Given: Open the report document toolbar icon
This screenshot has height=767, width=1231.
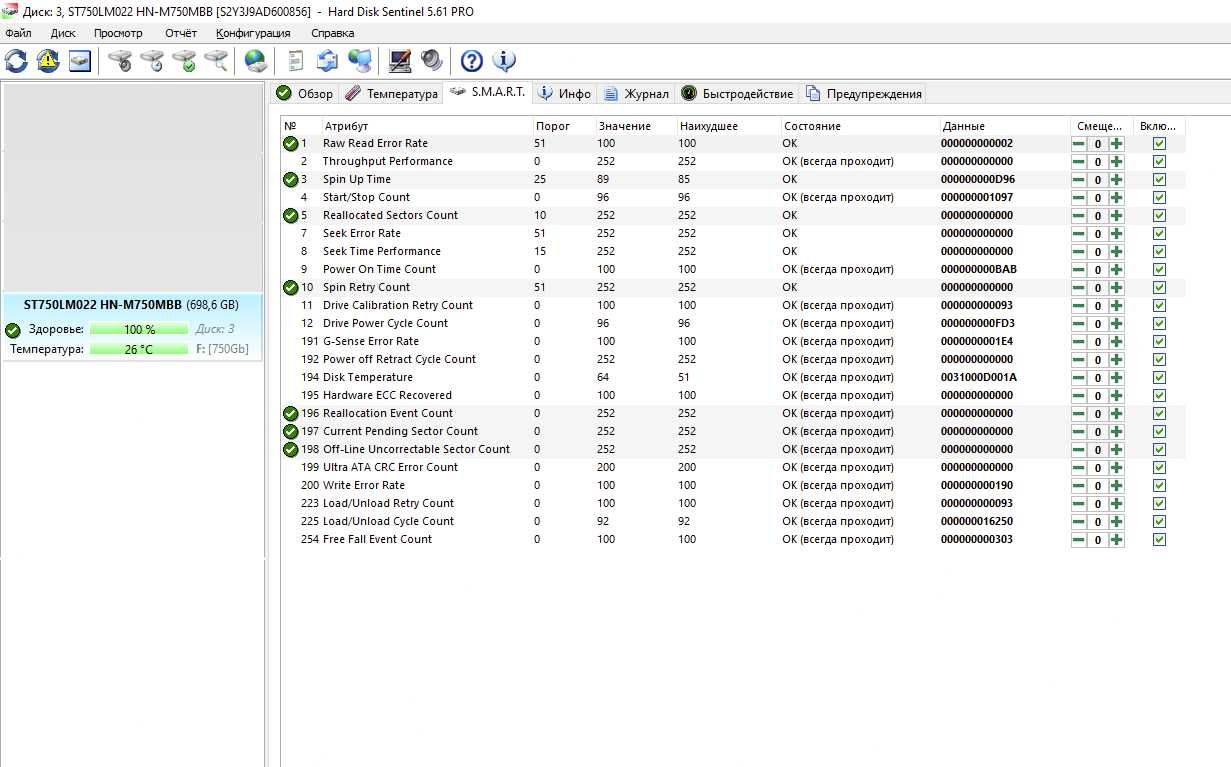Looking at the screenshot, I should pyautogui.click(x=295, y=61).
